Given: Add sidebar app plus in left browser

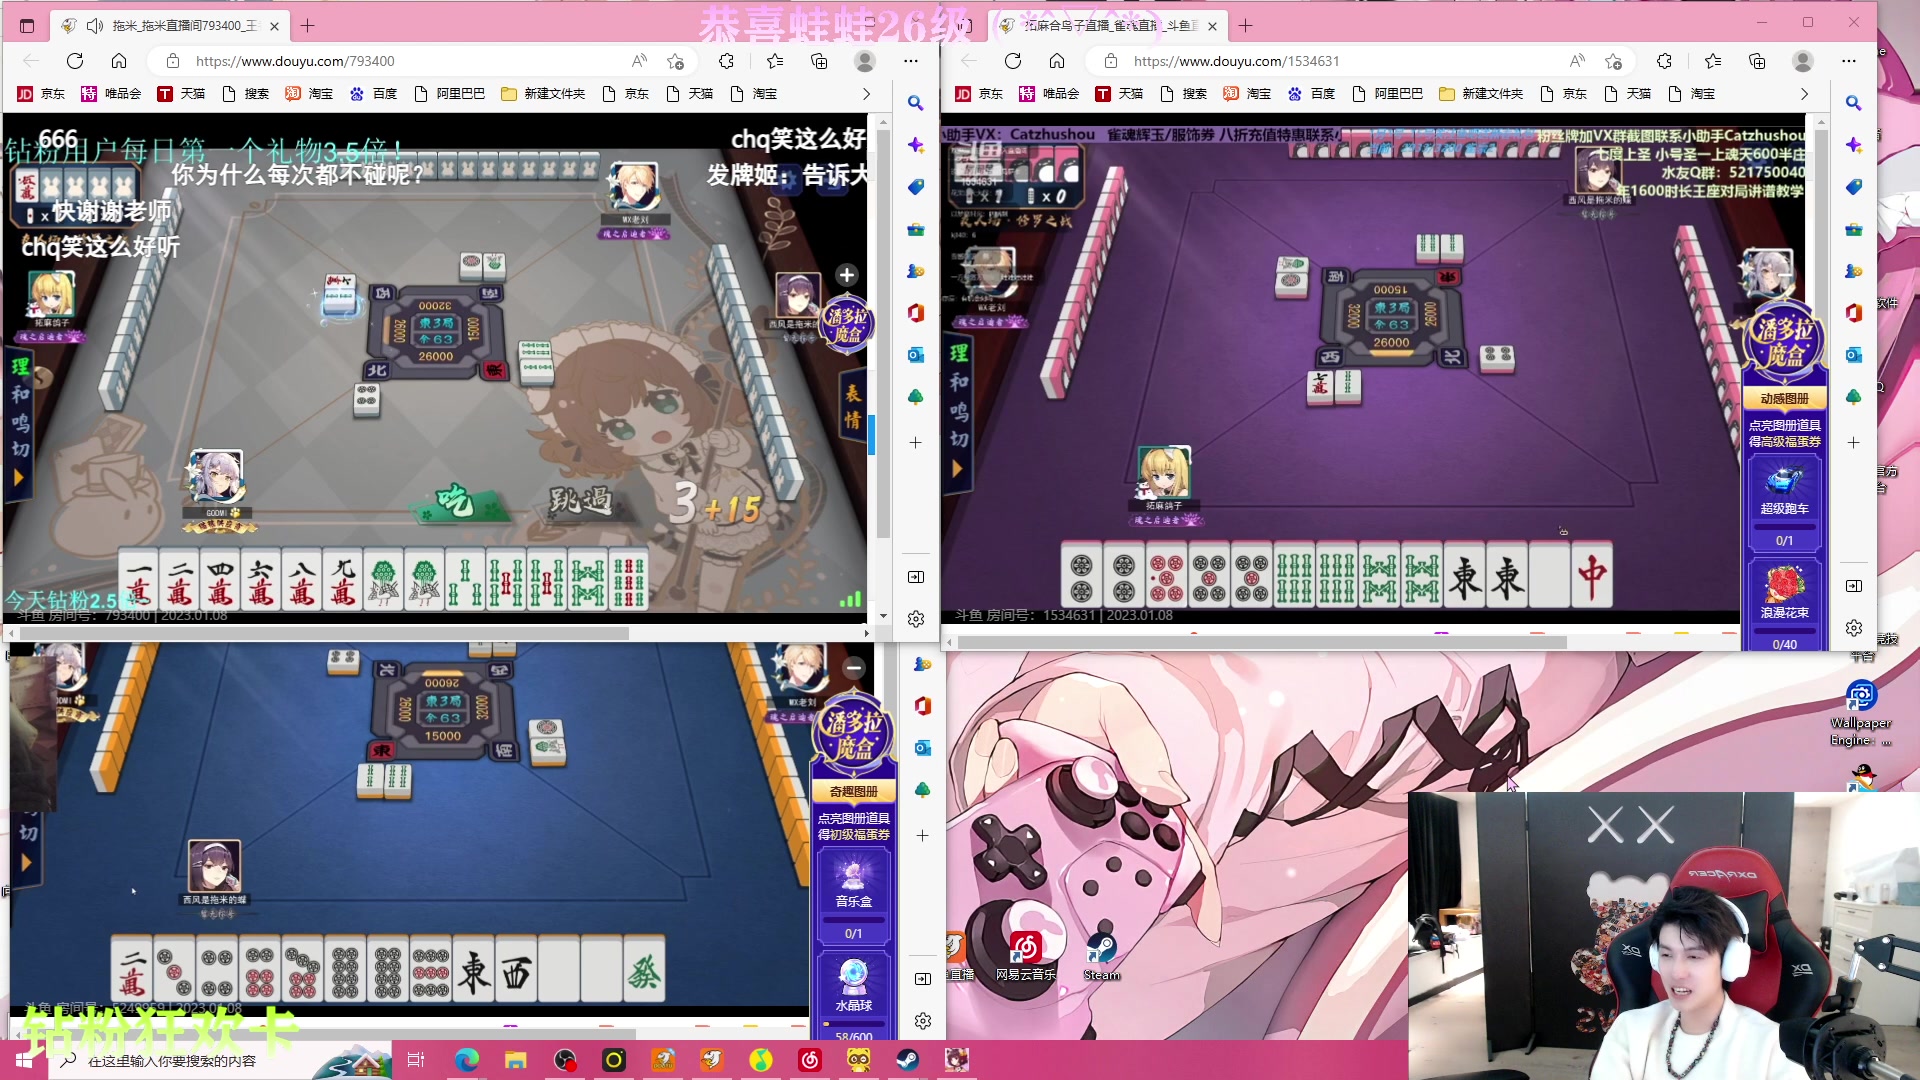Looking at the screenshot, I should point(915,442).
